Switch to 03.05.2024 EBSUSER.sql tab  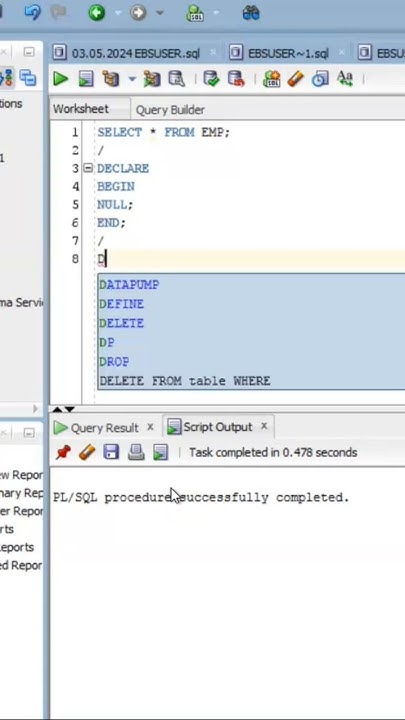pyautogui.click(x=135, y=53)
